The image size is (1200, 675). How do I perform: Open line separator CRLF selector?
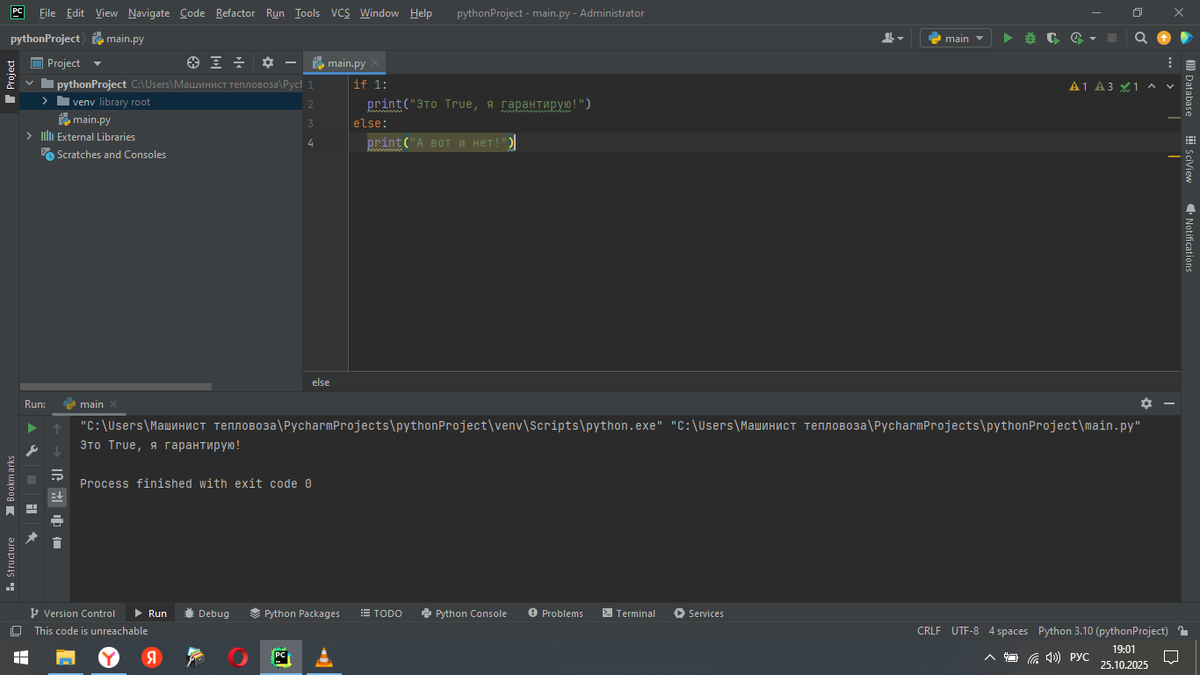[x=929, y=631]
